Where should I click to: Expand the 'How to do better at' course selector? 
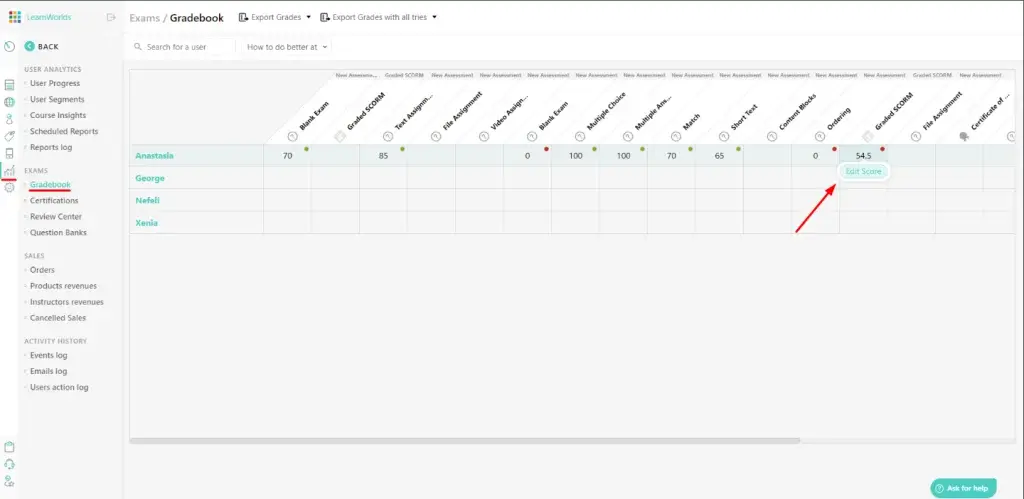pos(287,47)
